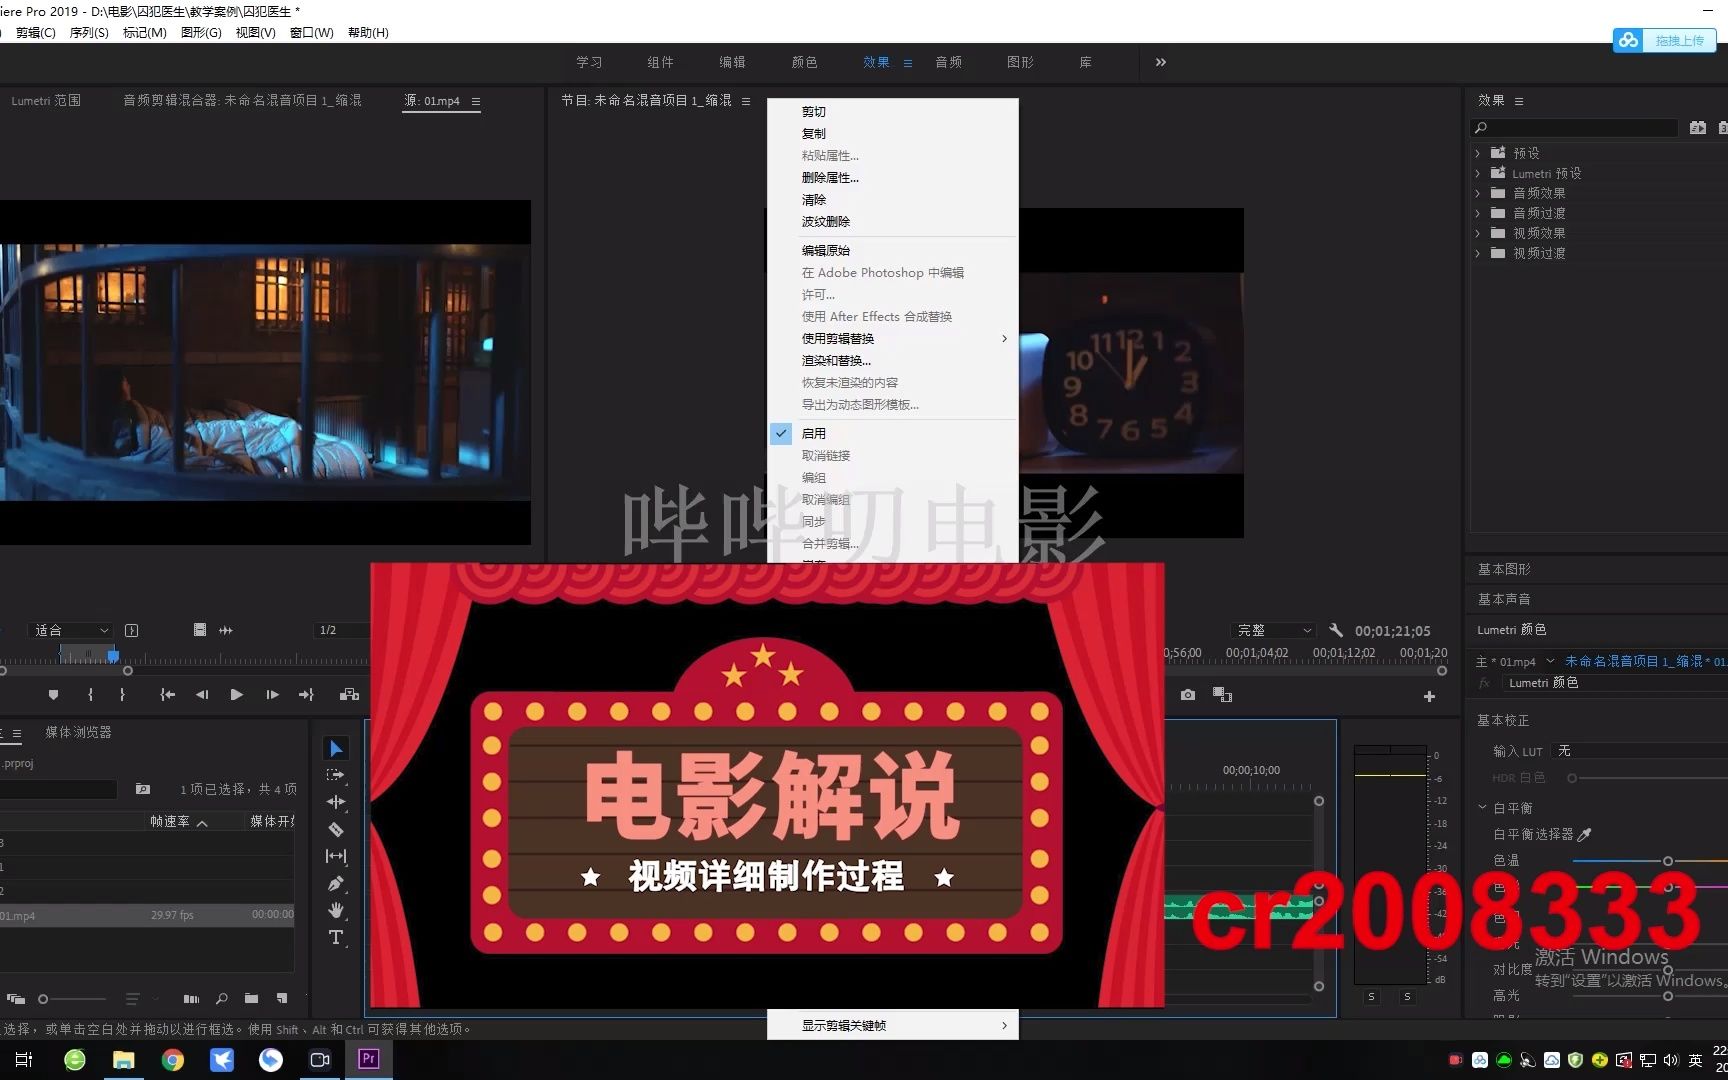
Task: Select the Pen tool
Action: click(x=336, y=883)
